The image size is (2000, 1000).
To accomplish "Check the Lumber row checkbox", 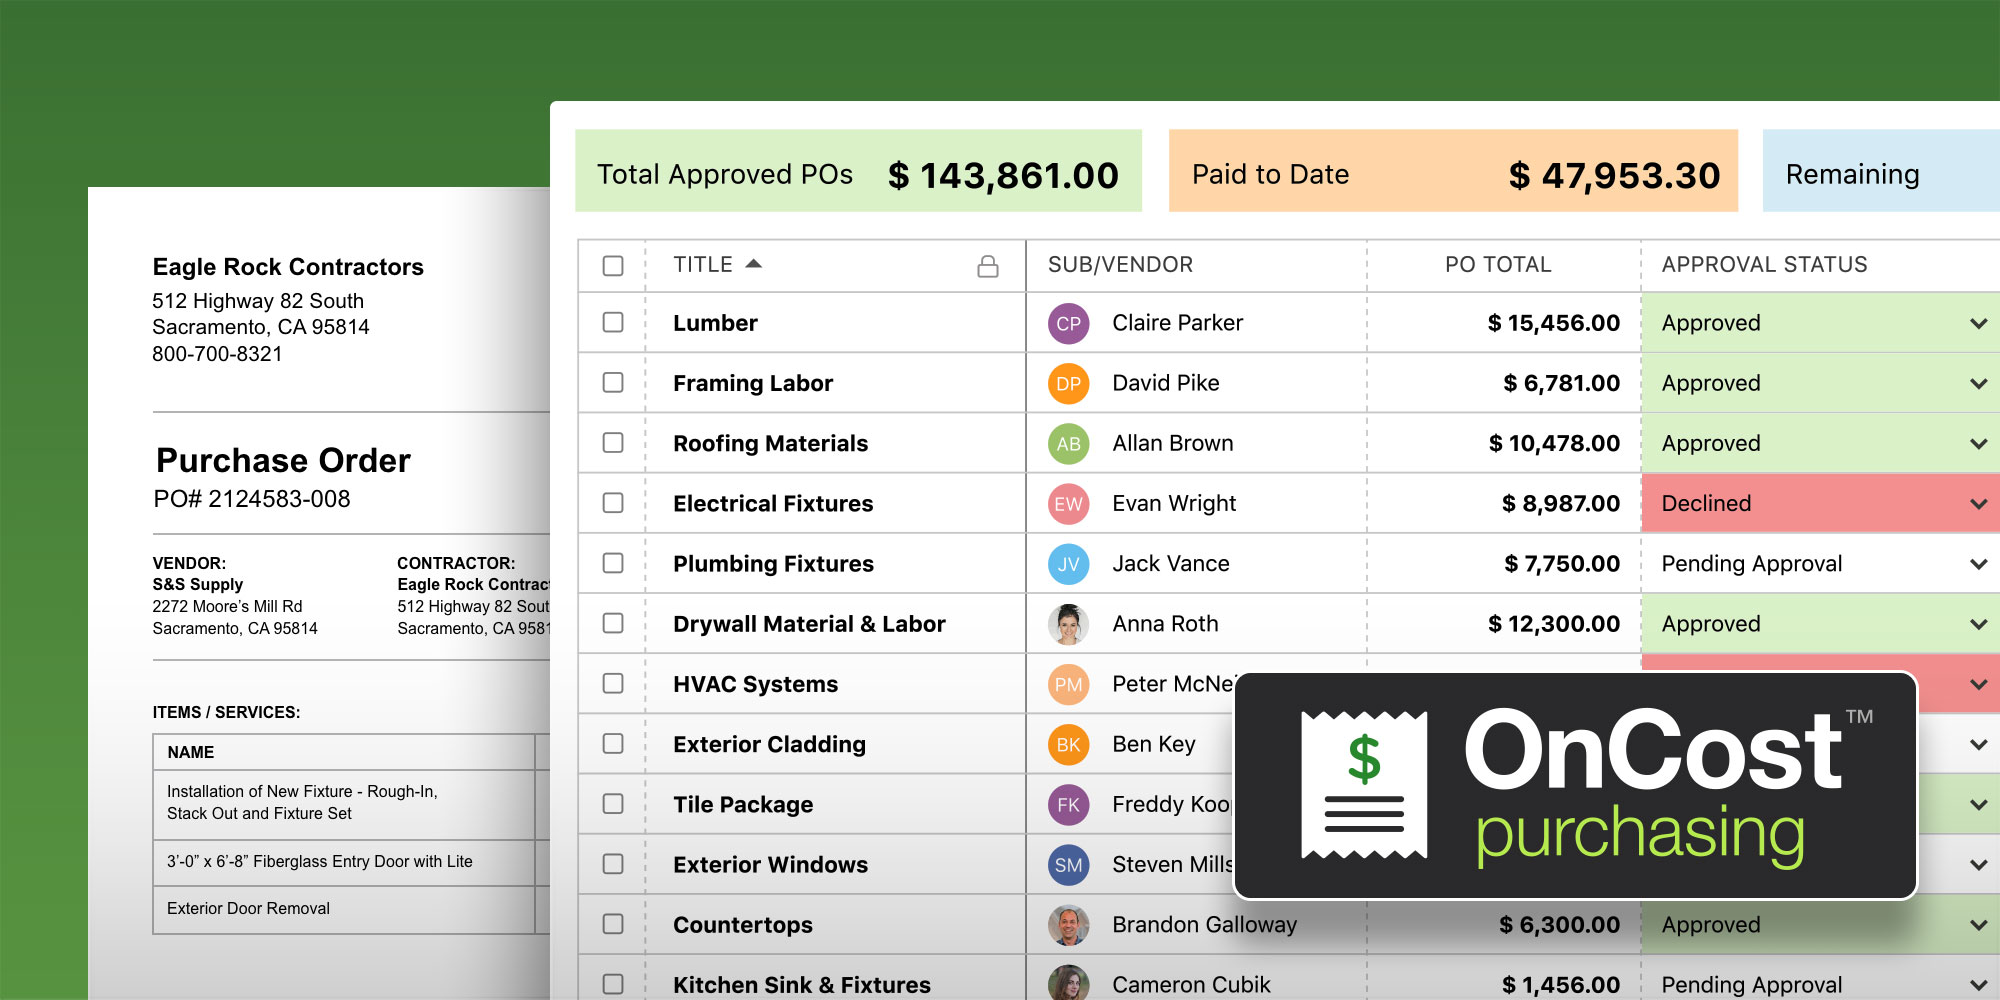I will point(613,323).
